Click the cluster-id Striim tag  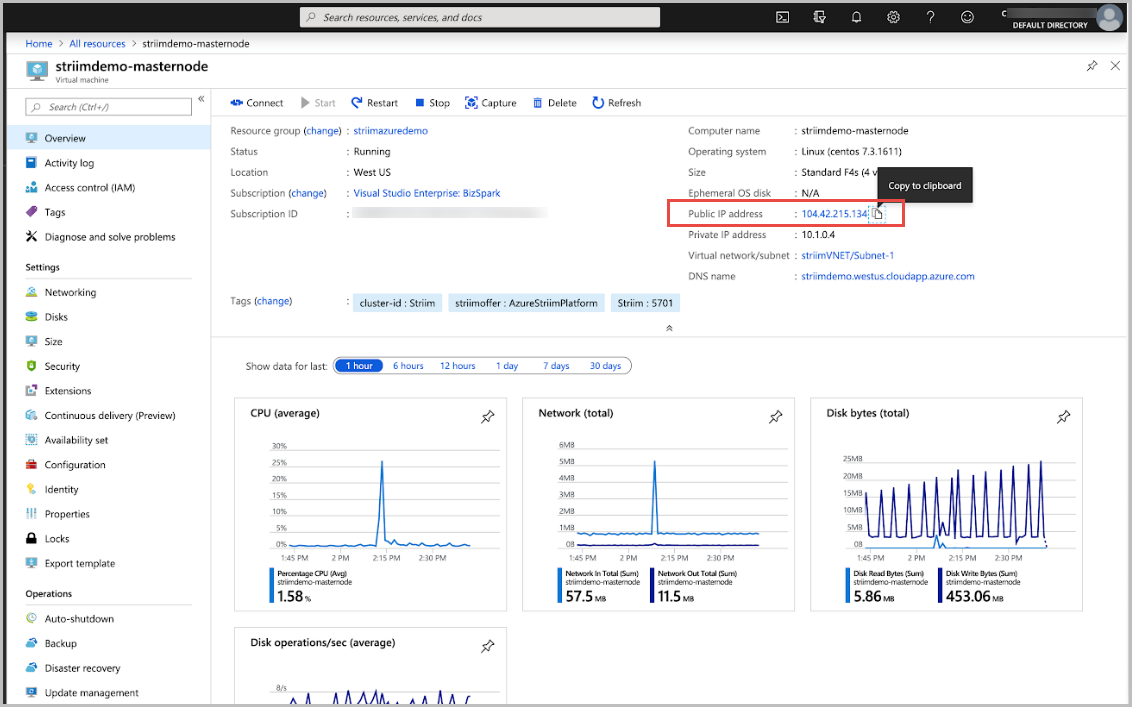(397, 302)
